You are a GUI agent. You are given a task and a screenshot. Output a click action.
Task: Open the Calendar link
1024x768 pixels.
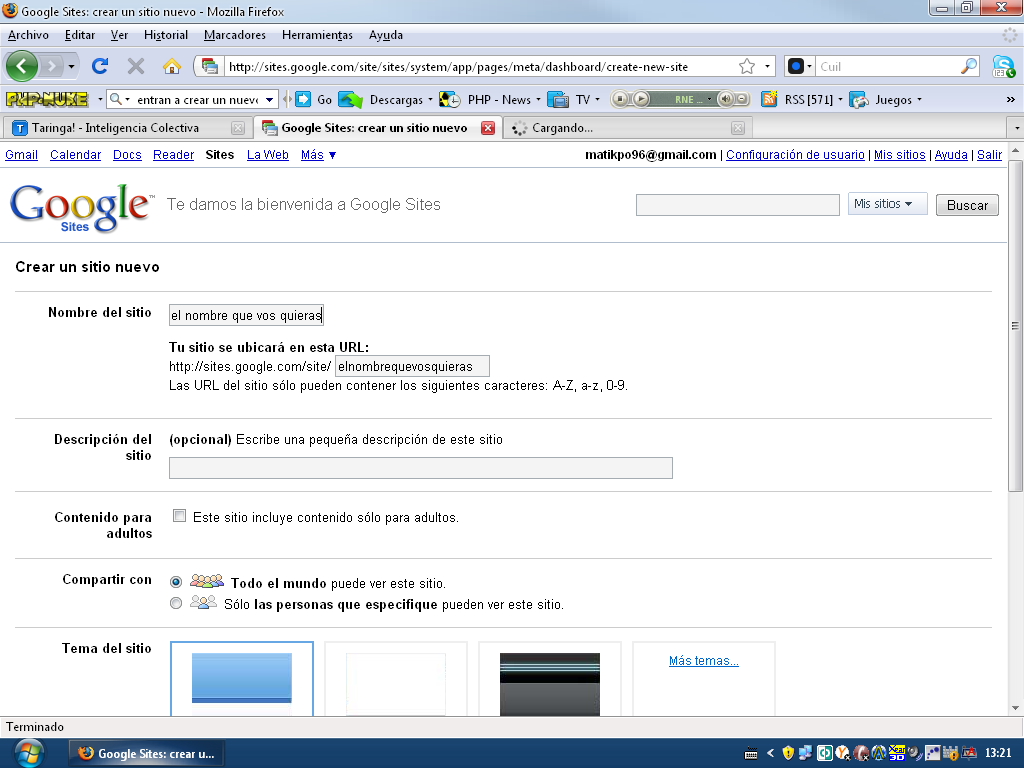(76, 155)
